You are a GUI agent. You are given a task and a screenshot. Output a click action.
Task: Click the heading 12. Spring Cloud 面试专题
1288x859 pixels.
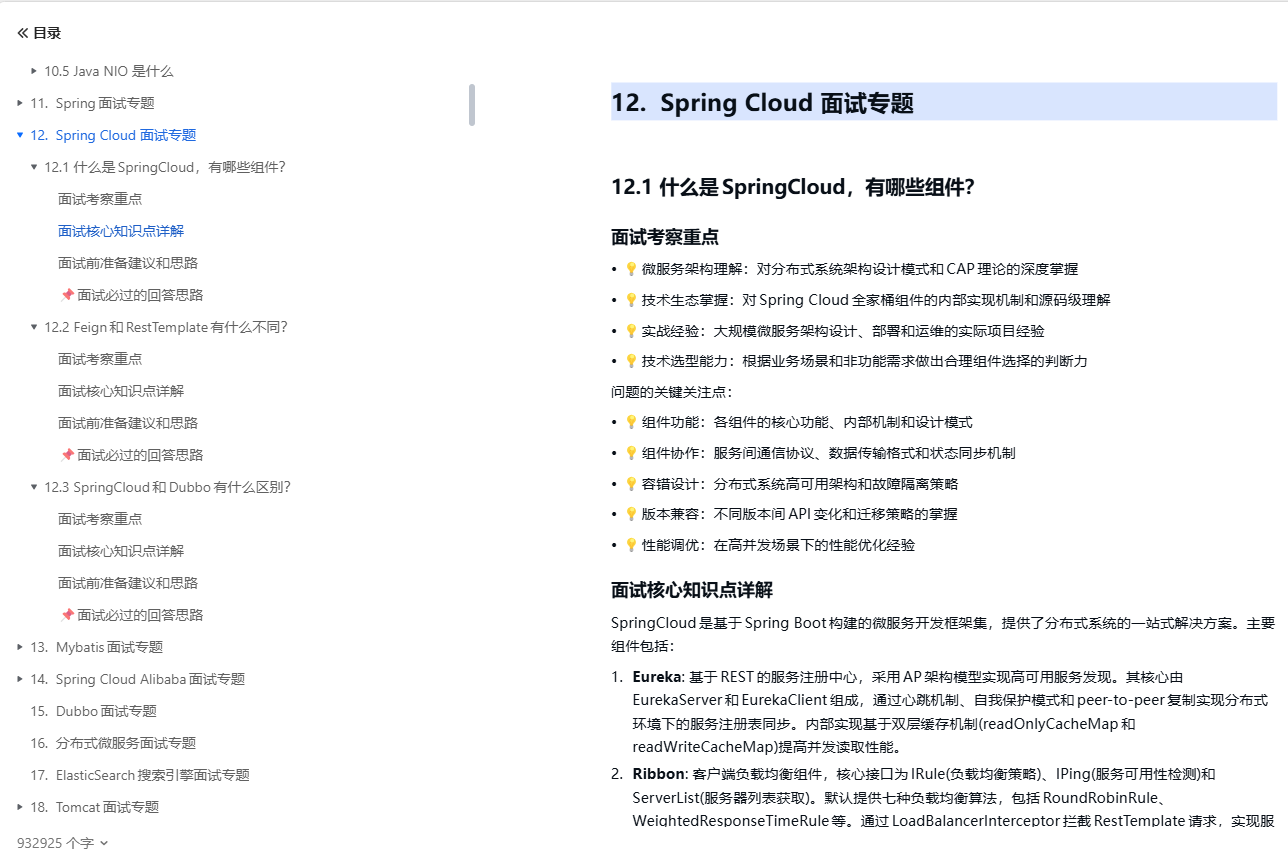[x=763, y=103]
